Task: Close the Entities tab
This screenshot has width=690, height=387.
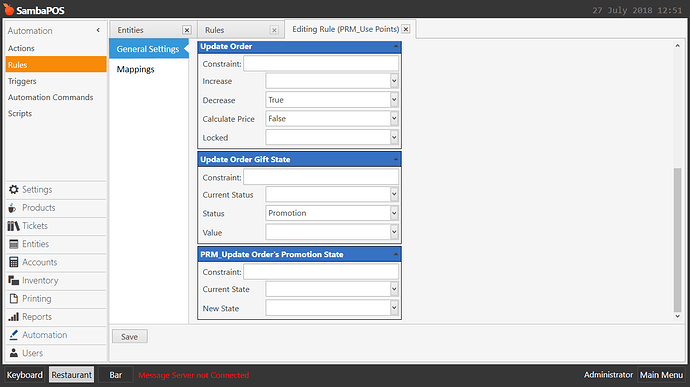Action: tap(187, 30)
